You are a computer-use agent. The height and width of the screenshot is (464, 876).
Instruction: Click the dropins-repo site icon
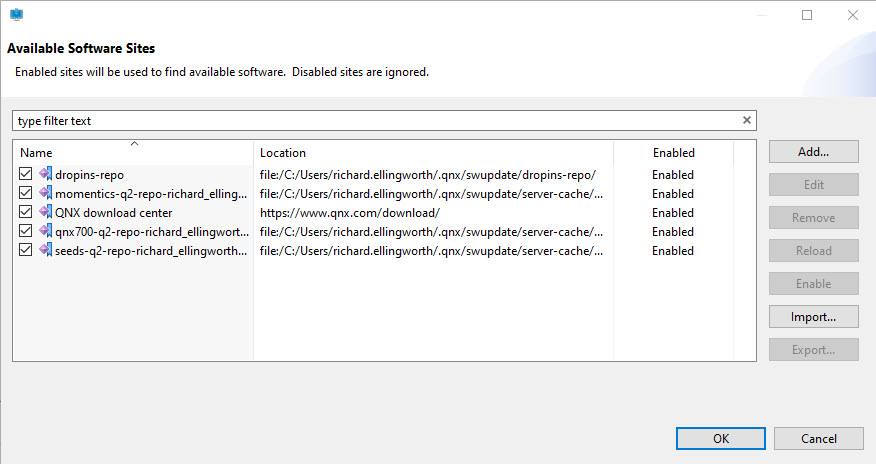point(45,174)
